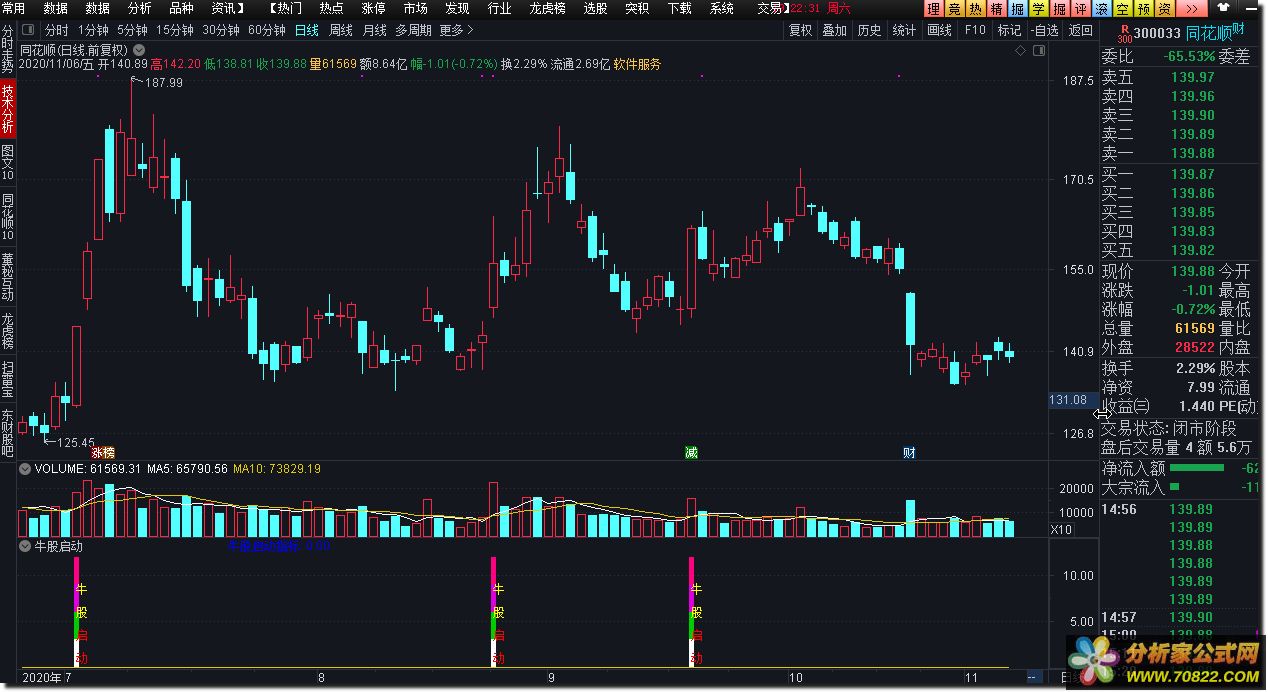Open the 交易 menu
1268x692 pixels.
coord(772,8)
